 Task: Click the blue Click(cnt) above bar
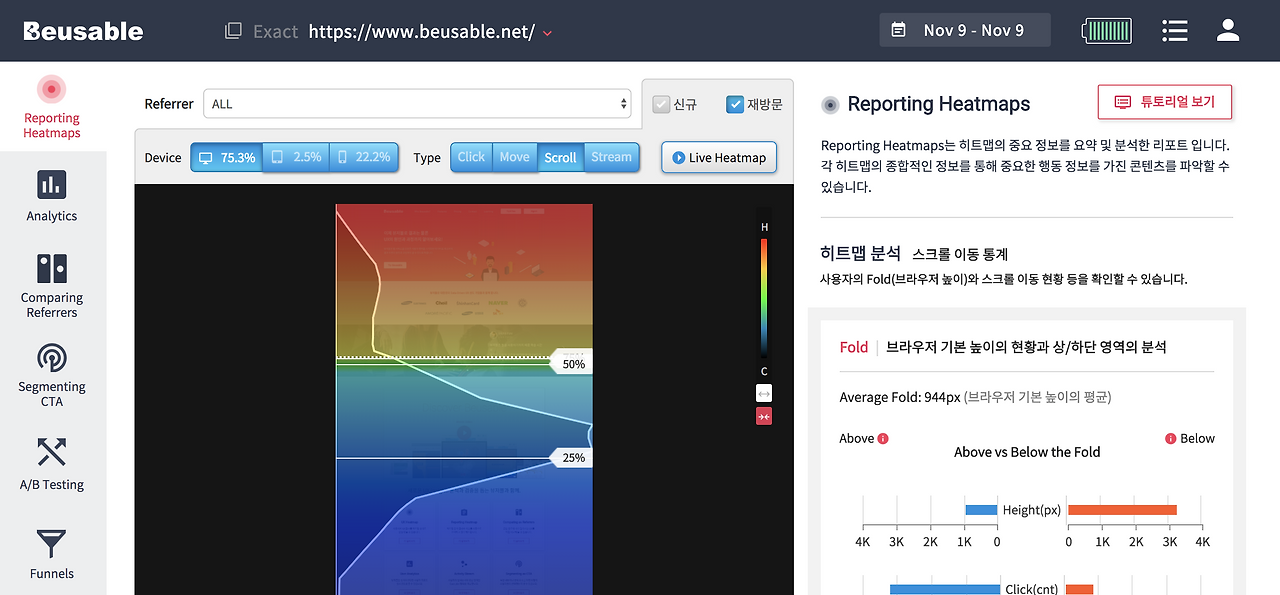point(945,590)
